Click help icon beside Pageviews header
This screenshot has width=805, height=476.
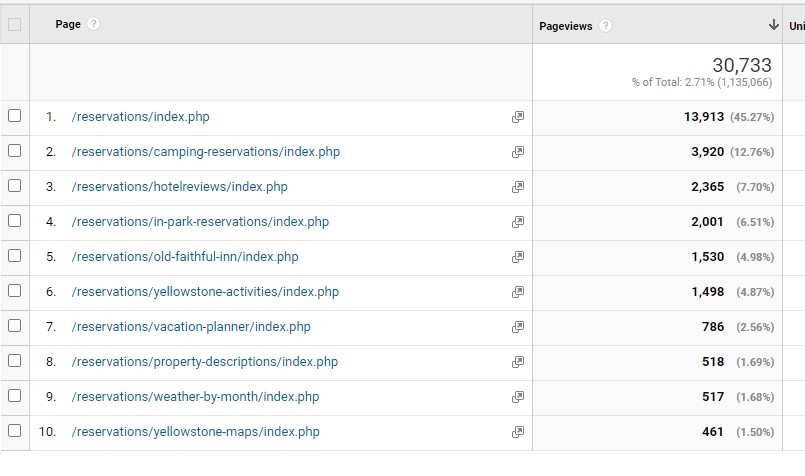(606, 25)
